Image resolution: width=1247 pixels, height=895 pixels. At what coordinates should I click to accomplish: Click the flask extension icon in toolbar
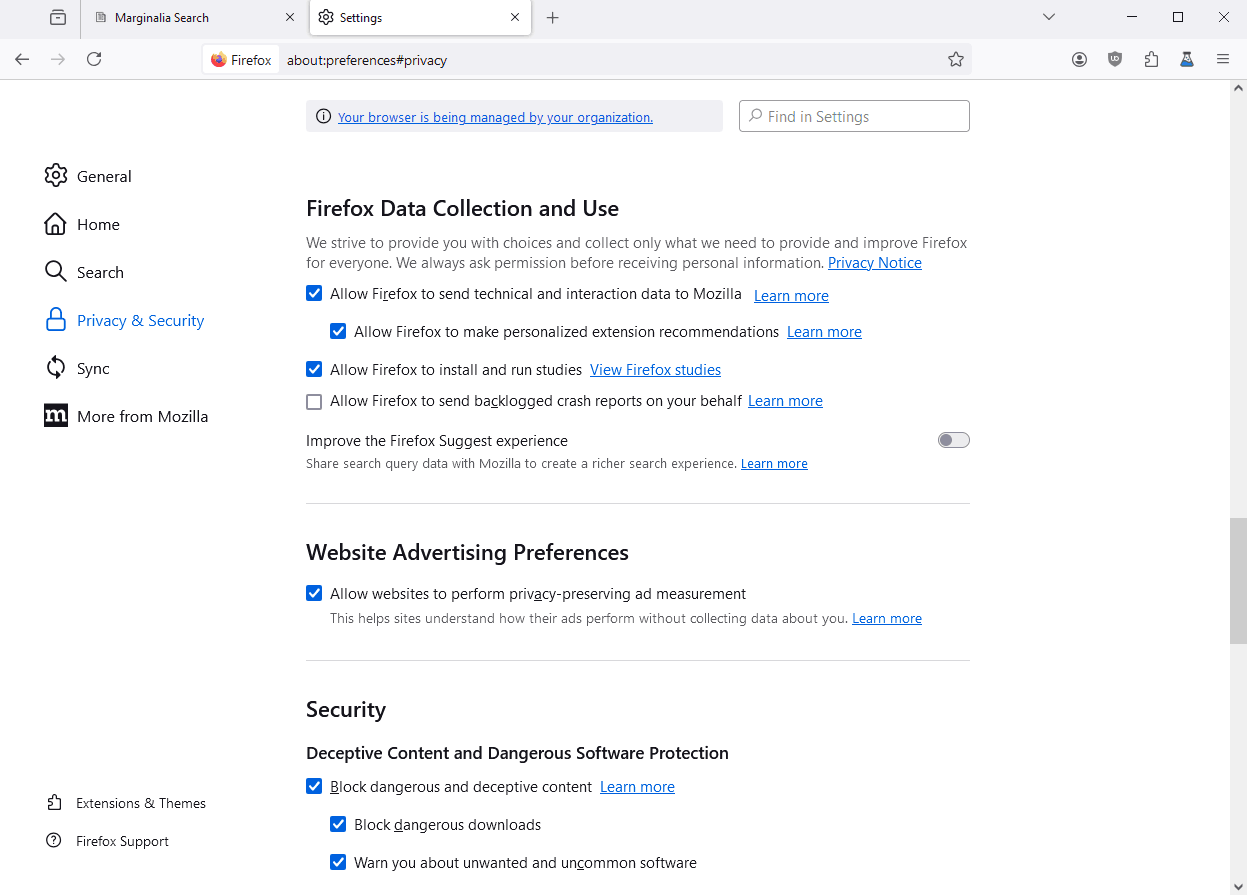(x=1187, y=60)
